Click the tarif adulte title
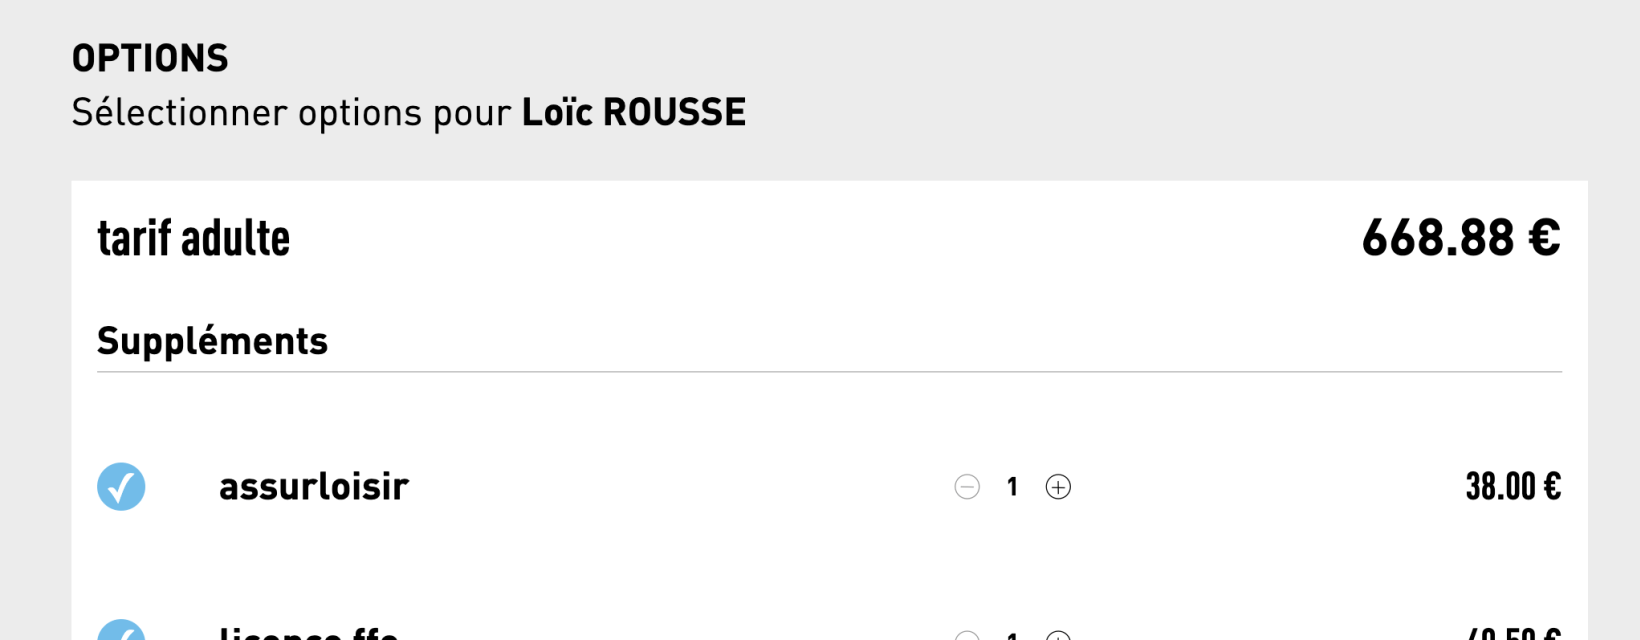 coord(193,239)
